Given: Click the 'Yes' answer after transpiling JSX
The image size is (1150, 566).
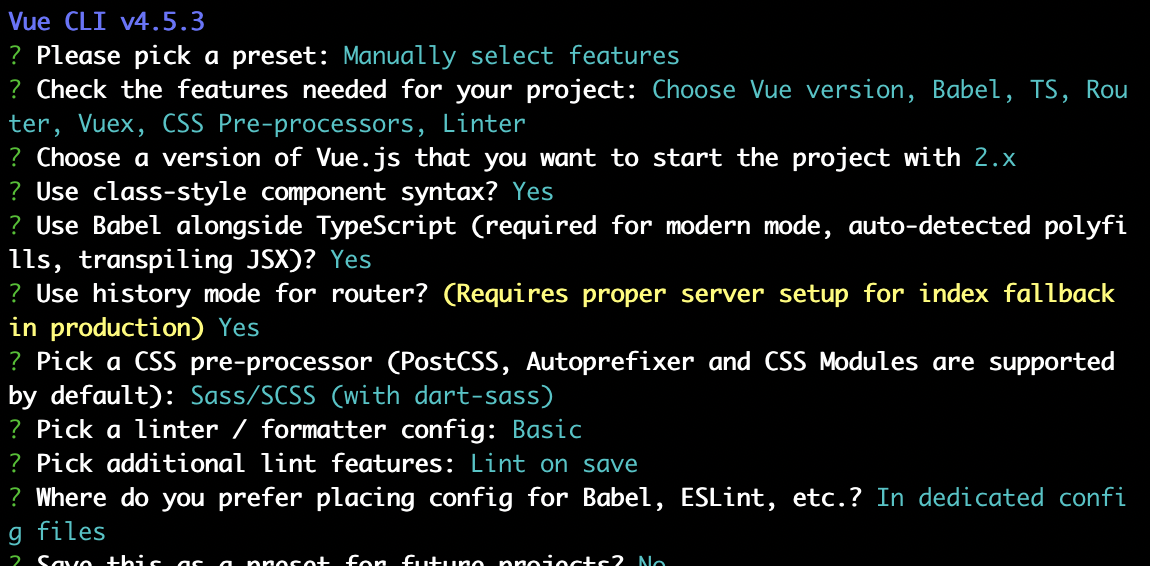Looking at the screenshot, I should click(x=351, y=260).
